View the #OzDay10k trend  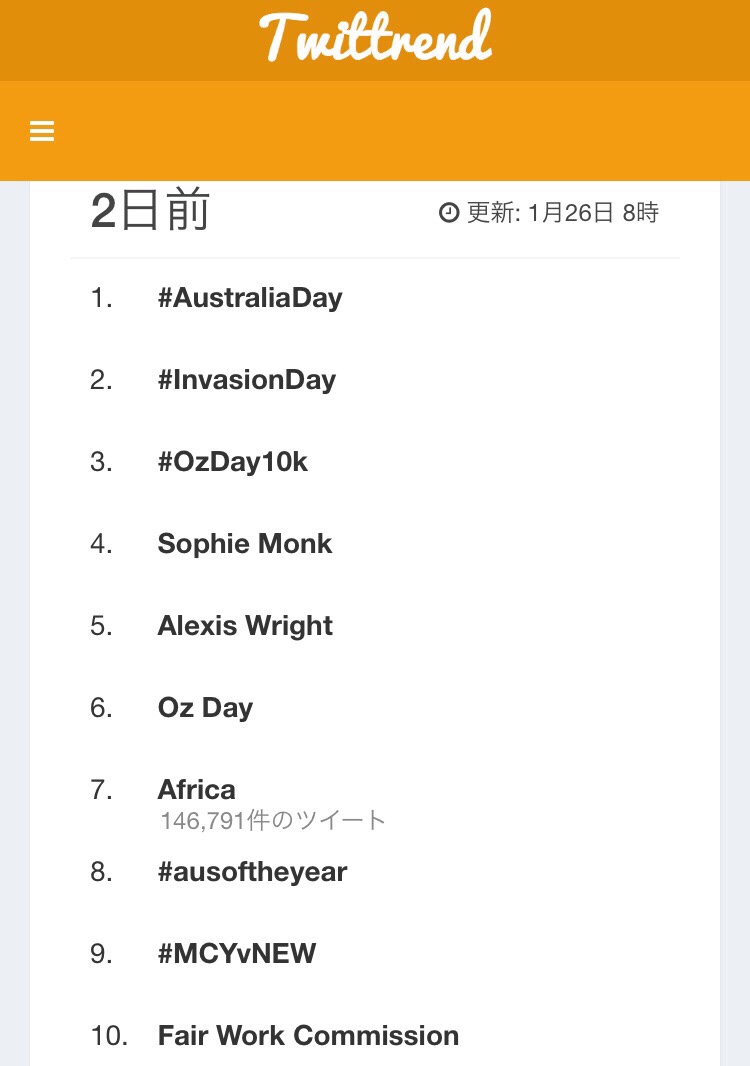pyautogui.click(x=233, y=462)
